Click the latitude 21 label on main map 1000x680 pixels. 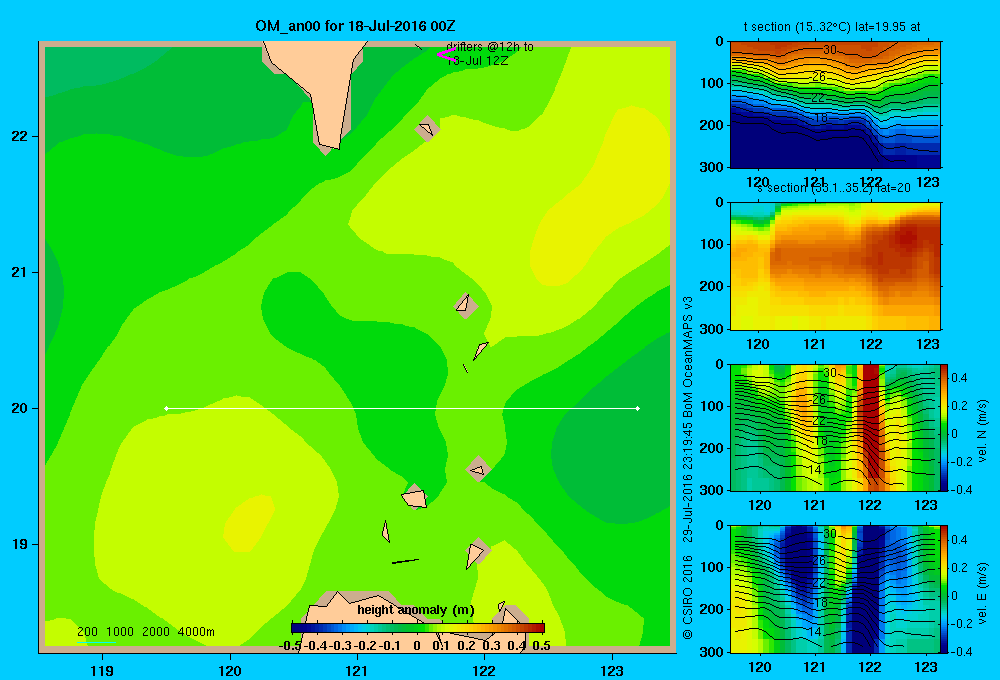tap(19, 272)
